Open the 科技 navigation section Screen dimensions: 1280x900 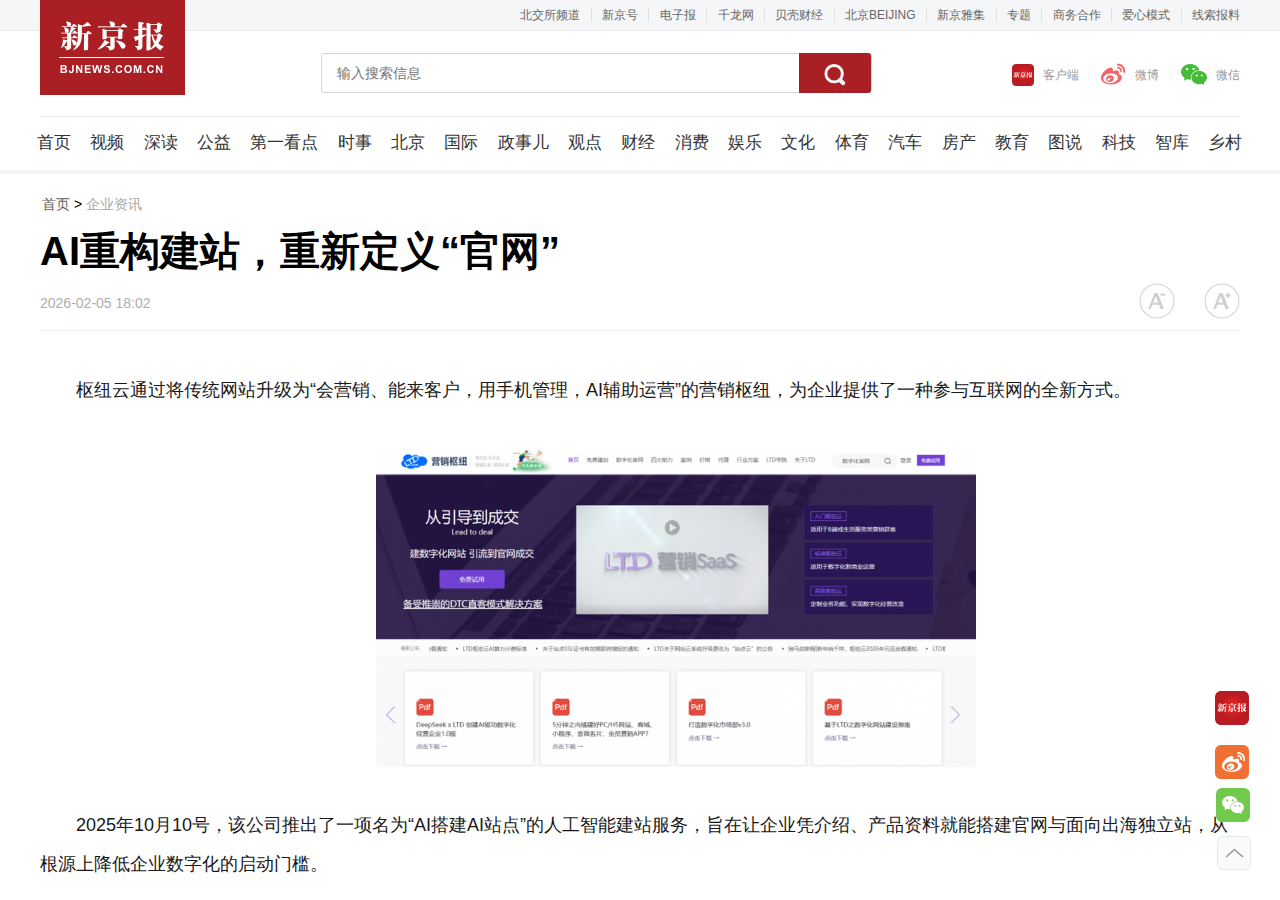tap(1119, 143)
